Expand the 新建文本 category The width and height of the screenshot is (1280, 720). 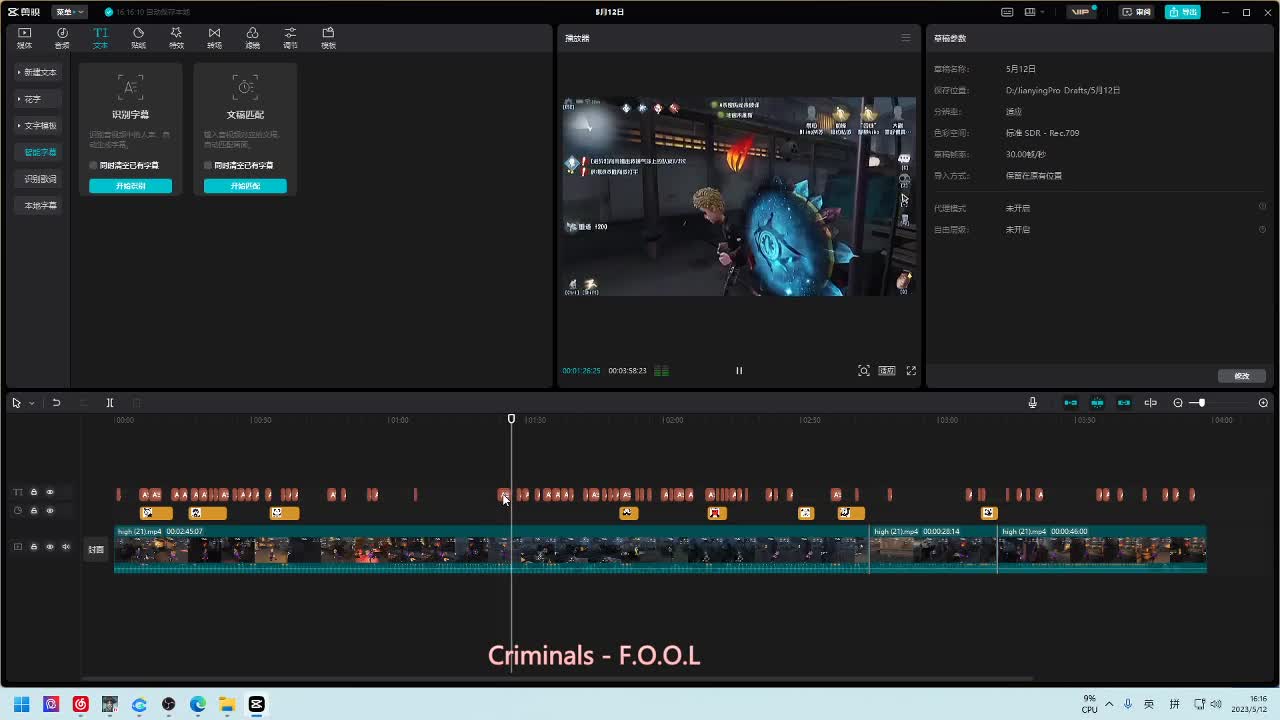[38, 72]
